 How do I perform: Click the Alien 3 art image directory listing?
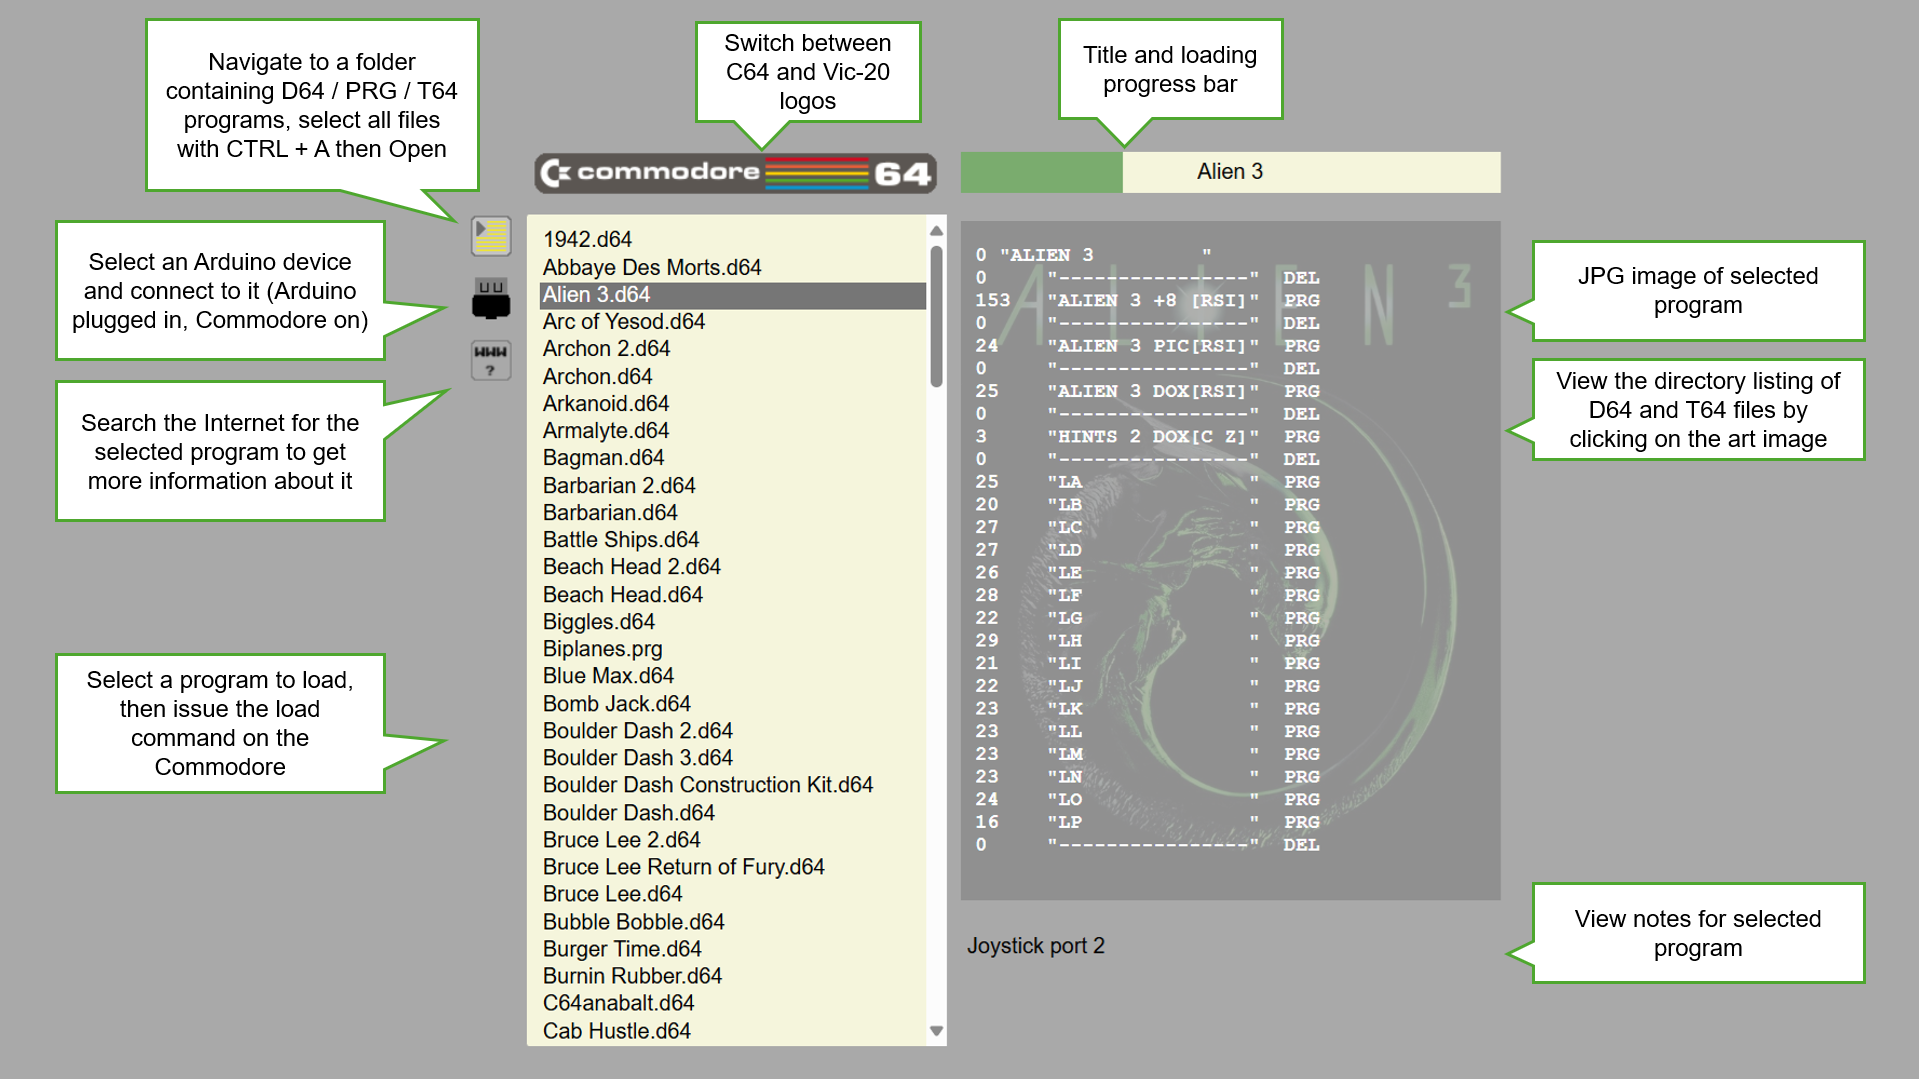(x=1230, y=560)
